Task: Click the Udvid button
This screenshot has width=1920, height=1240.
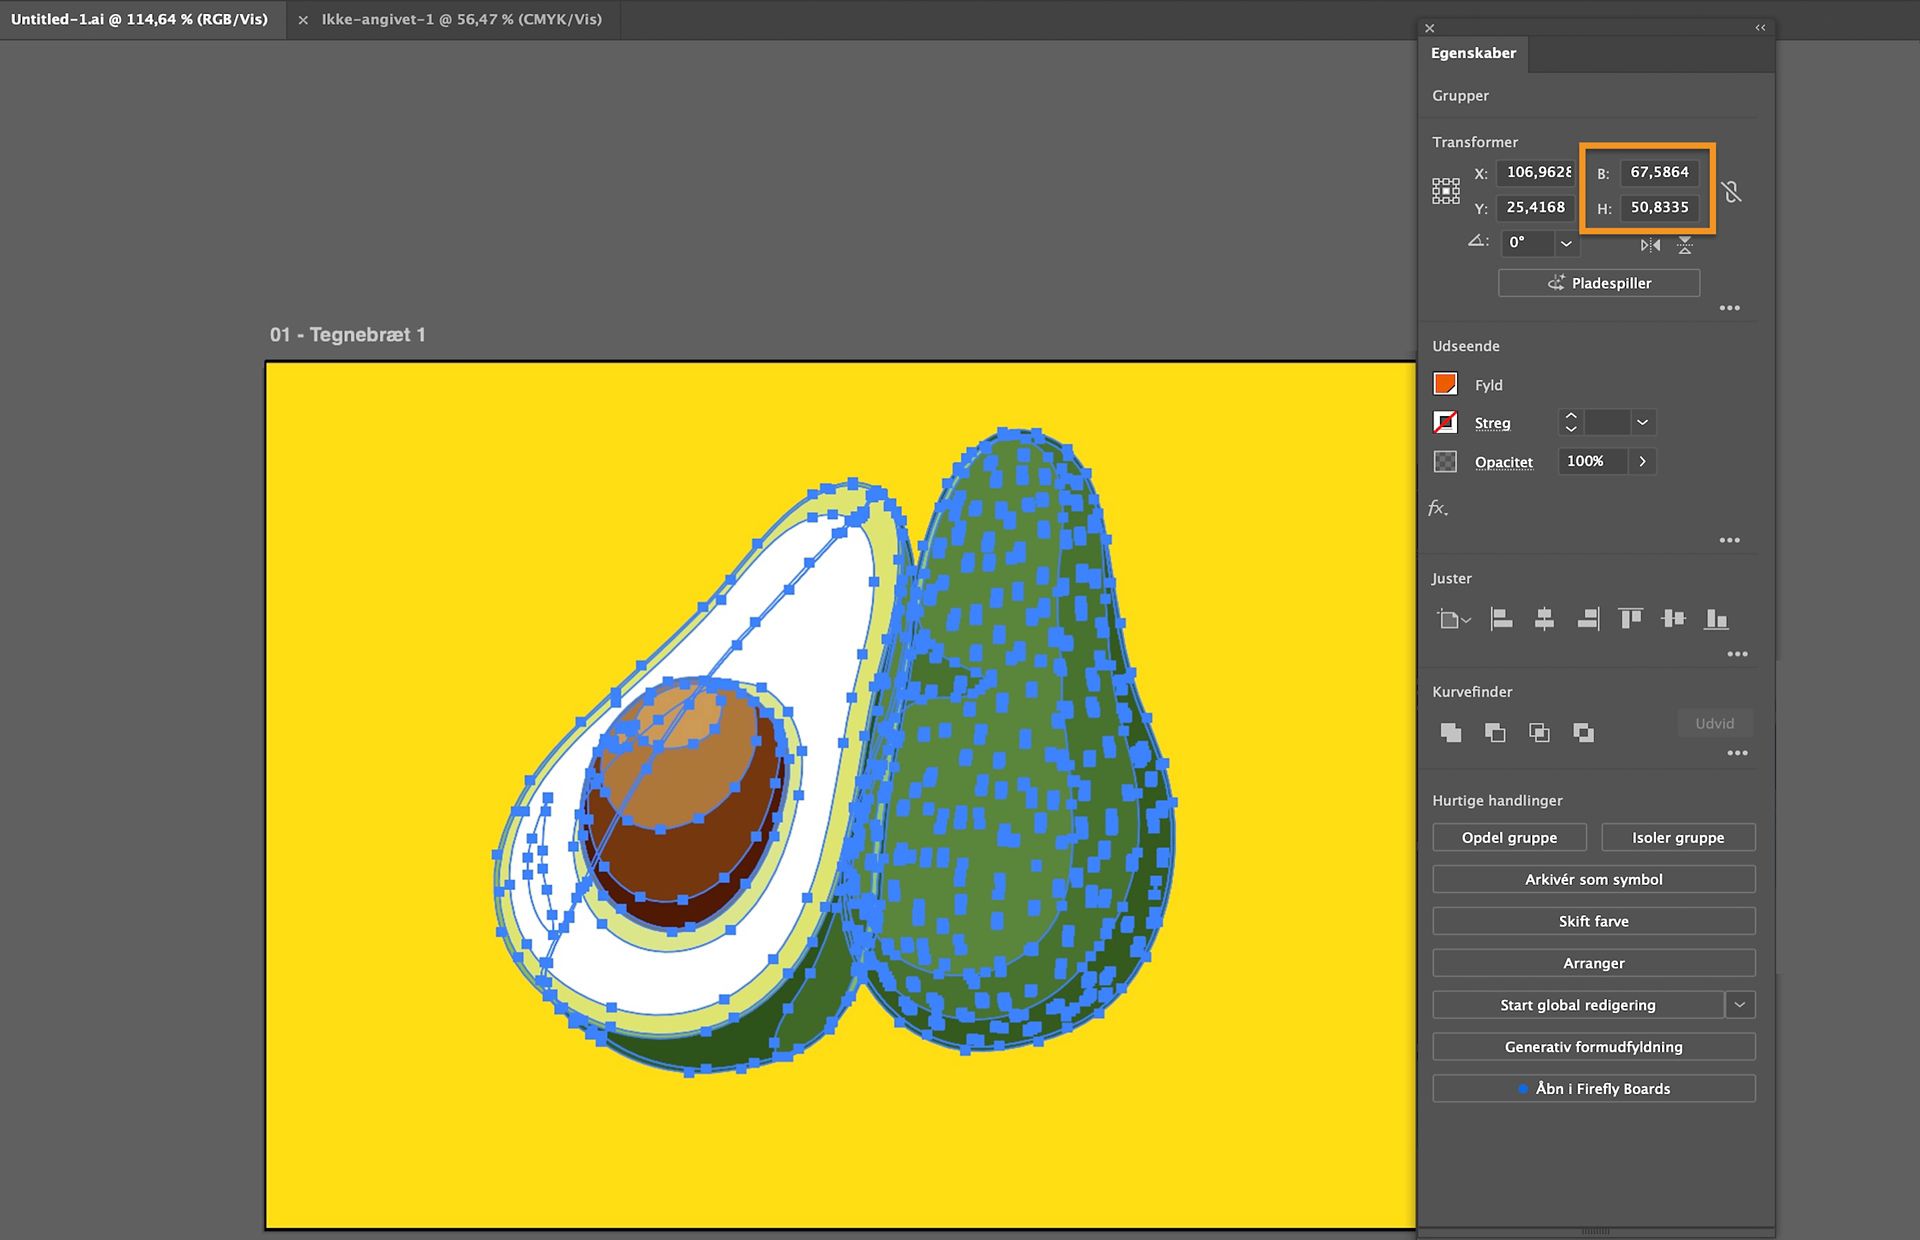Action: pos(1715,723)
